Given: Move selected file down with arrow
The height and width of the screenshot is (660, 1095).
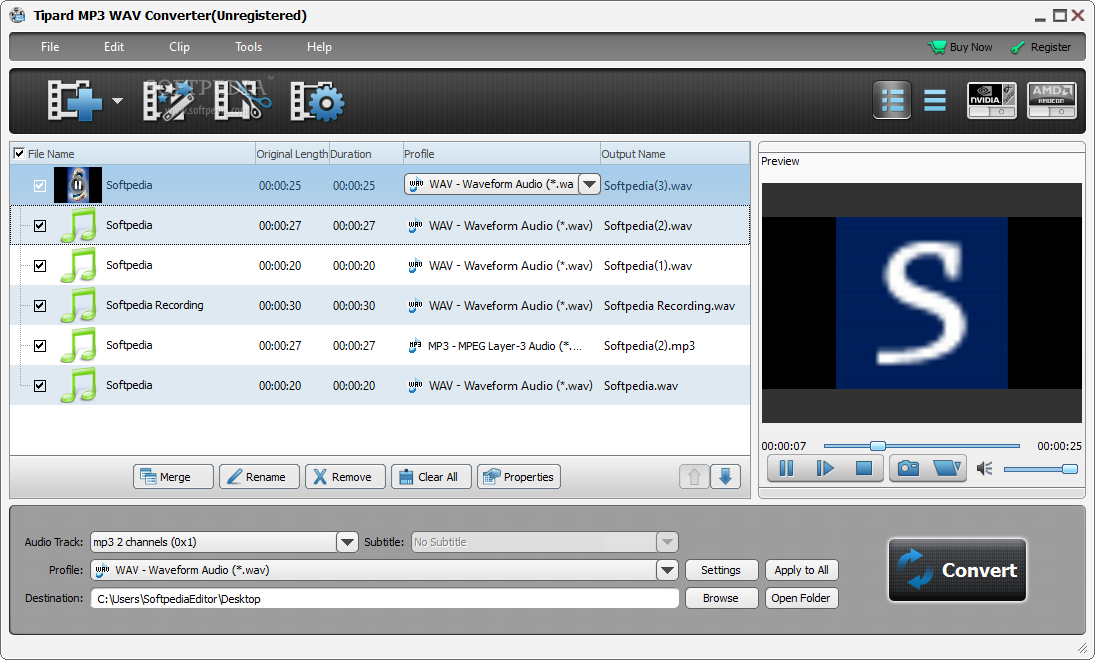Looking at the screenshot, I should pos(726,477).
